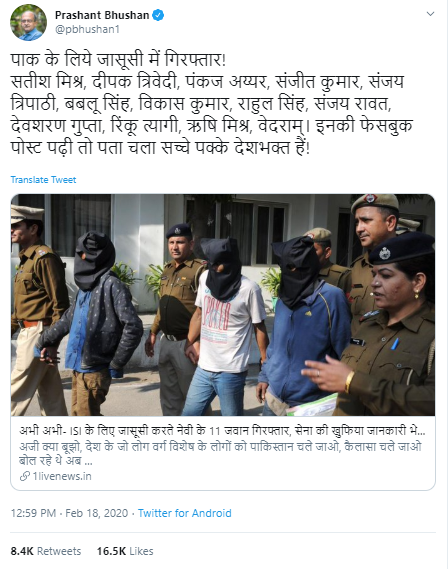This screenshot has width=448, height=569.
Task: Click the first line of Hindi tweet text
Action: coord(118,60)
